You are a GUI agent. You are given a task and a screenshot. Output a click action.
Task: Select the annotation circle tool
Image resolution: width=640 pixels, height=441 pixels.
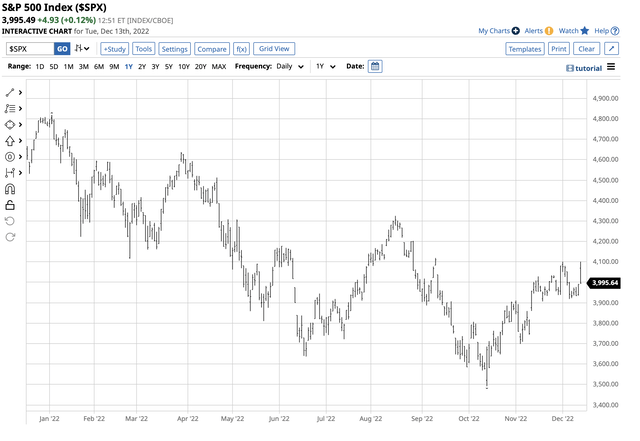10,157
